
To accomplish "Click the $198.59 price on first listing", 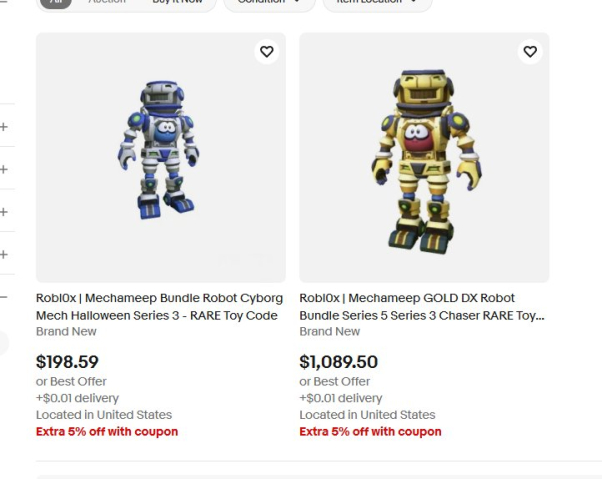I will point(67,362).
